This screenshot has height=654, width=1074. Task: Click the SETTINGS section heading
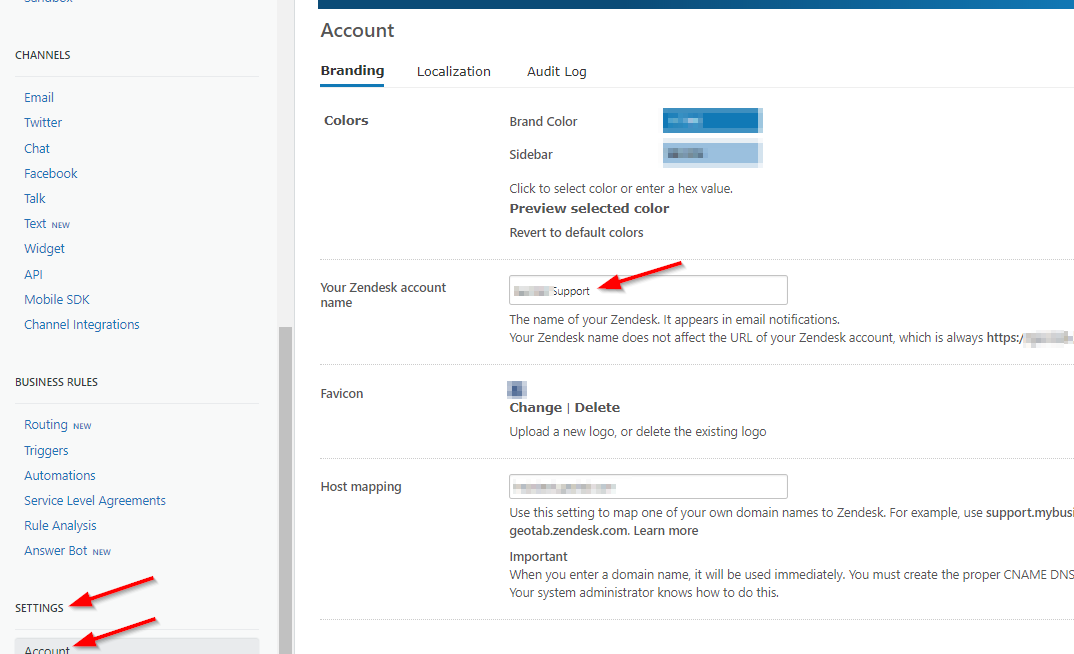pos(39,608)
